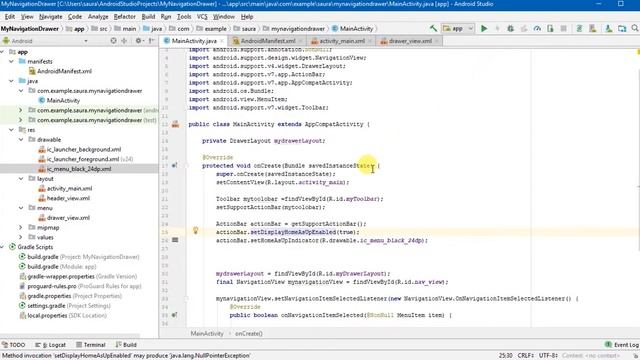The height and width of the screenshot is (360, 640).
Task: Collapse the Gradle Scripts node
Action: point(3,247)
